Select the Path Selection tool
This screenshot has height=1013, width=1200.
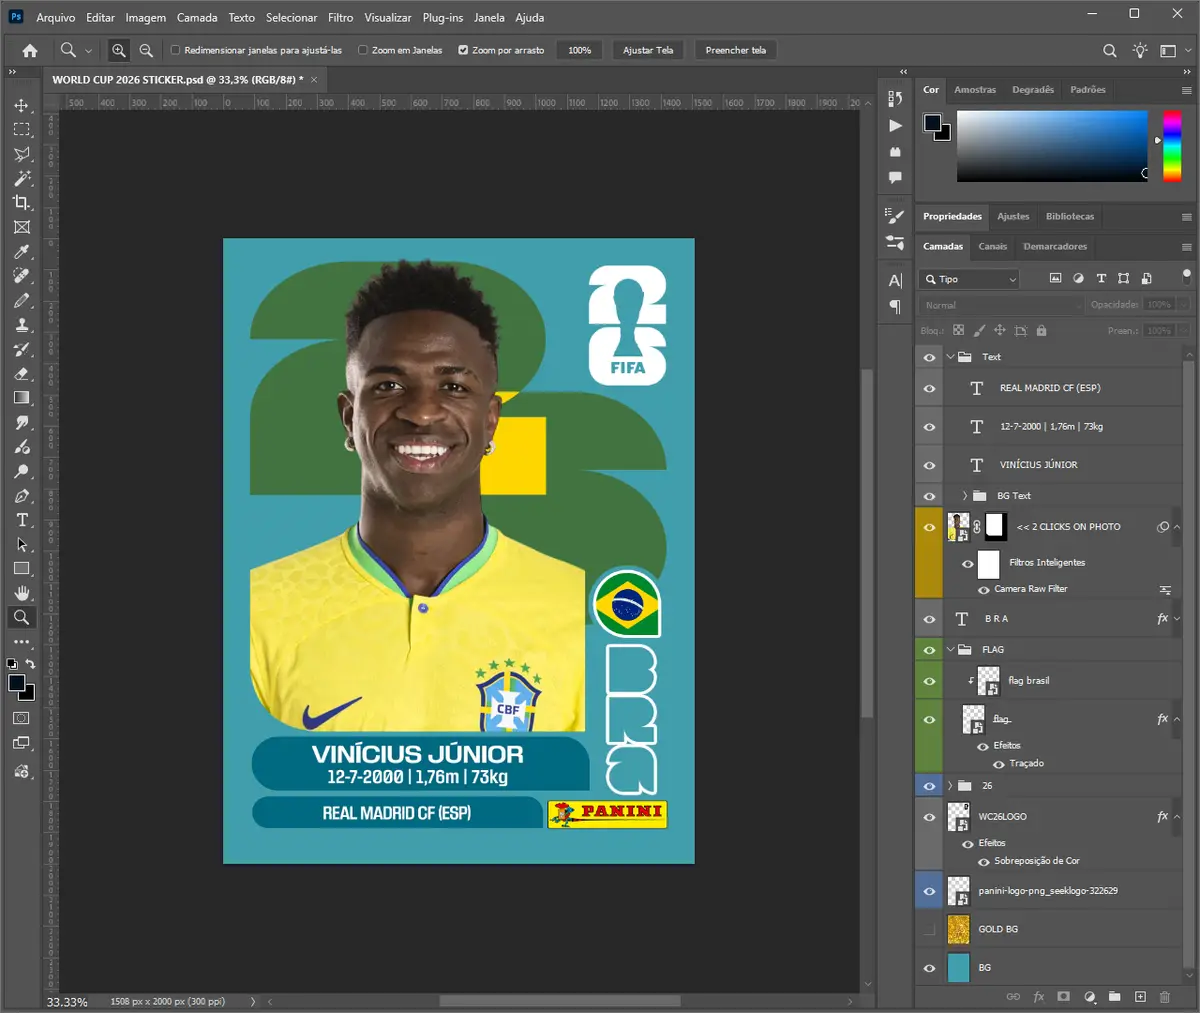21,545
